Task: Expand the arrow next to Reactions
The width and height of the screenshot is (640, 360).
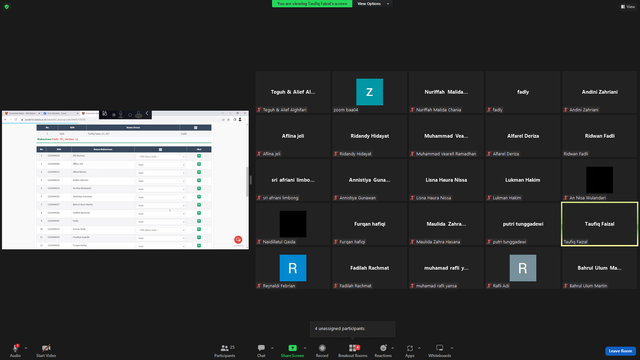Action: point(393,348)
